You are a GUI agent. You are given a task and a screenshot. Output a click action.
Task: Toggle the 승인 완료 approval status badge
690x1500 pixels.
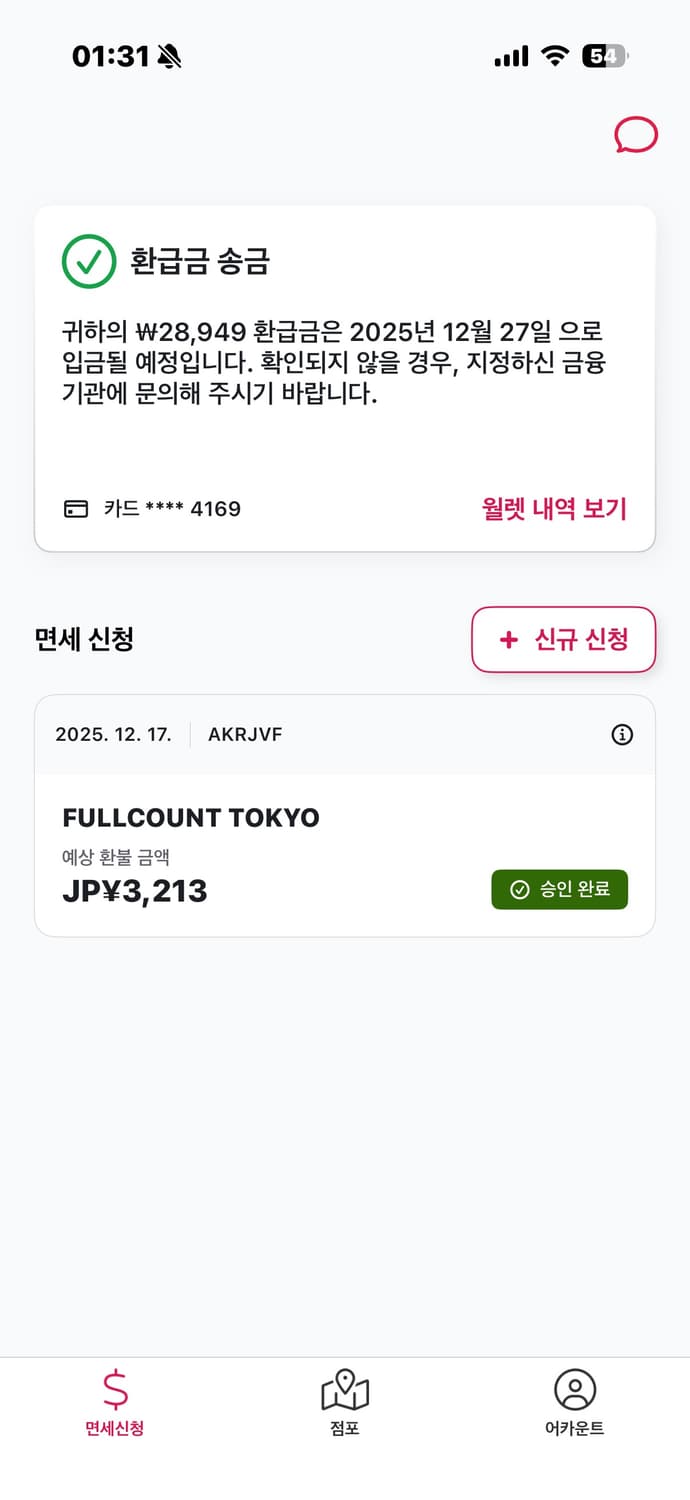tap(559, 888)
